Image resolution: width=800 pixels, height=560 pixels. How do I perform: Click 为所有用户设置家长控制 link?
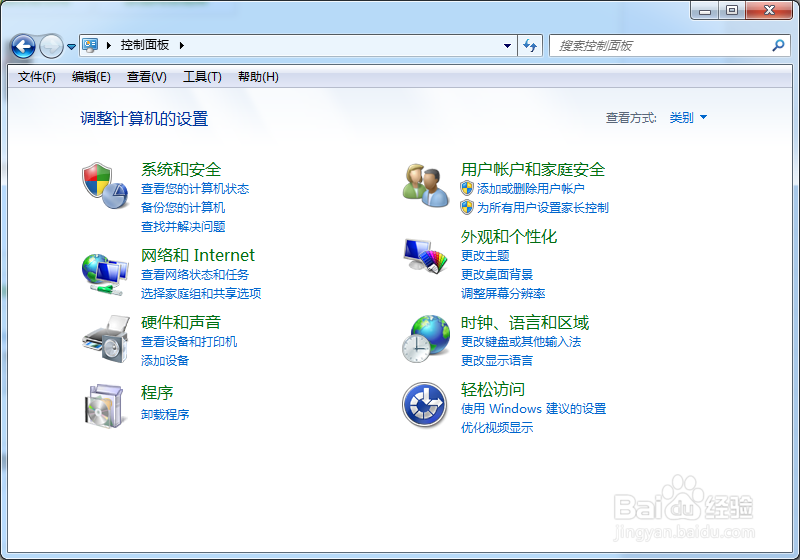point(542,208)
